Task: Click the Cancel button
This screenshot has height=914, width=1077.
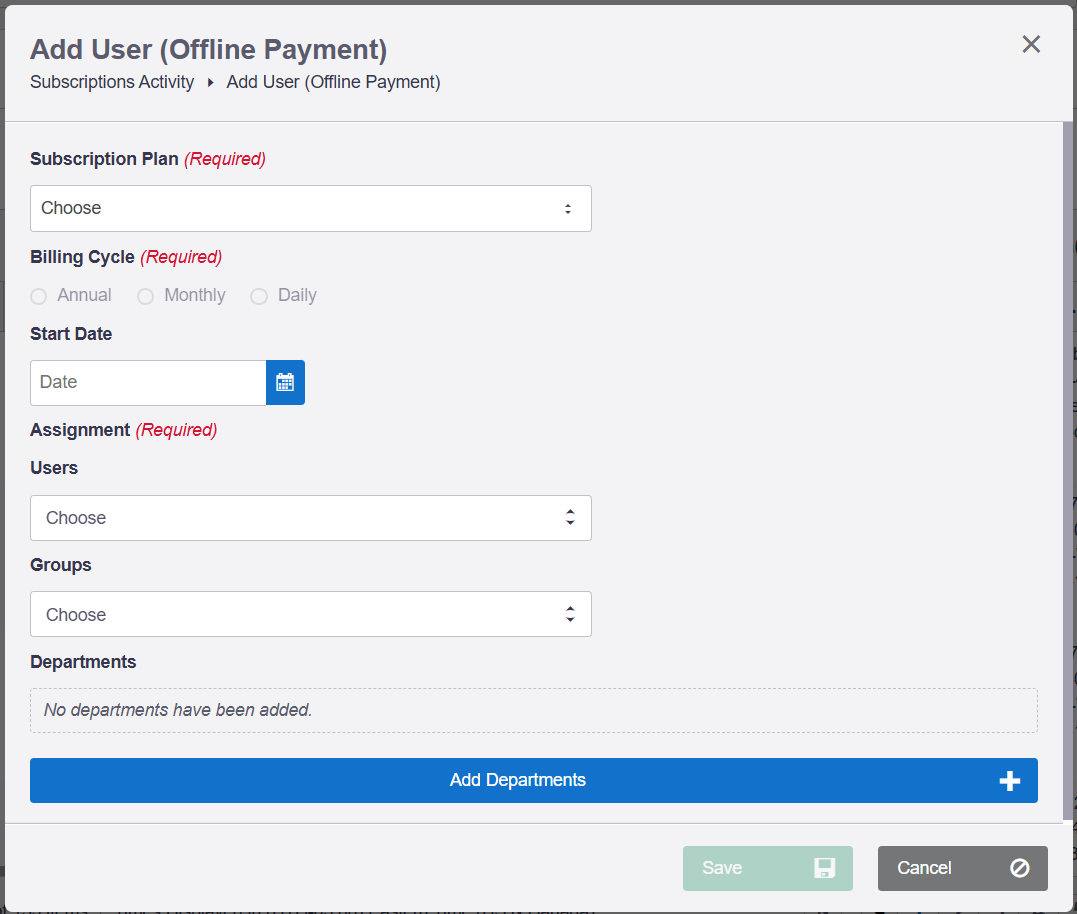Action: [962, 868]
